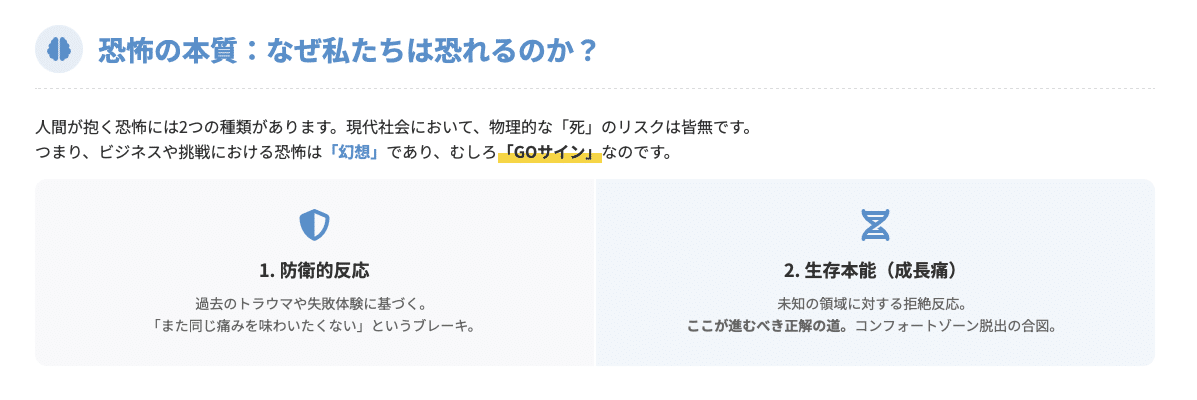Click the text 未知の領域に対する拒絶反応。
The image size is (1197, 400).
pyautogui.click(x=875, y=302)
